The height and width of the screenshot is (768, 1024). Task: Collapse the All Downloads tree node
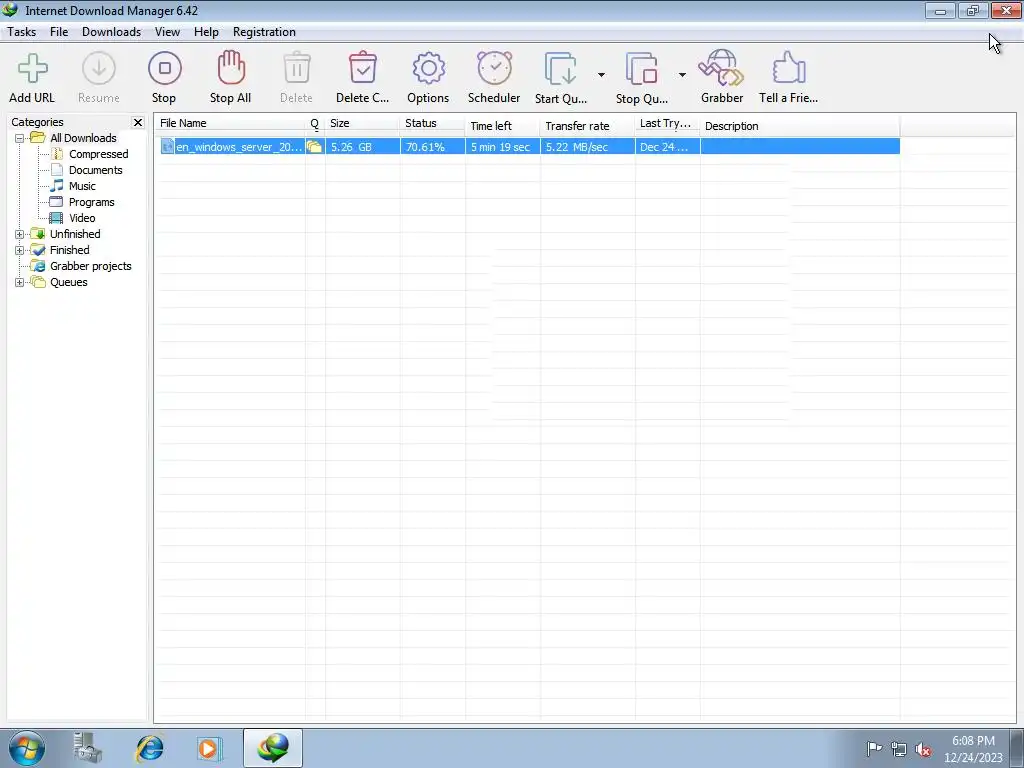click(x=20, y=138)
